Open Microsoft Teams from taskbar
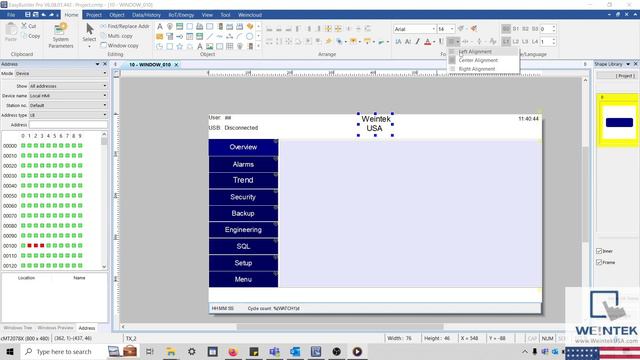 274,351
